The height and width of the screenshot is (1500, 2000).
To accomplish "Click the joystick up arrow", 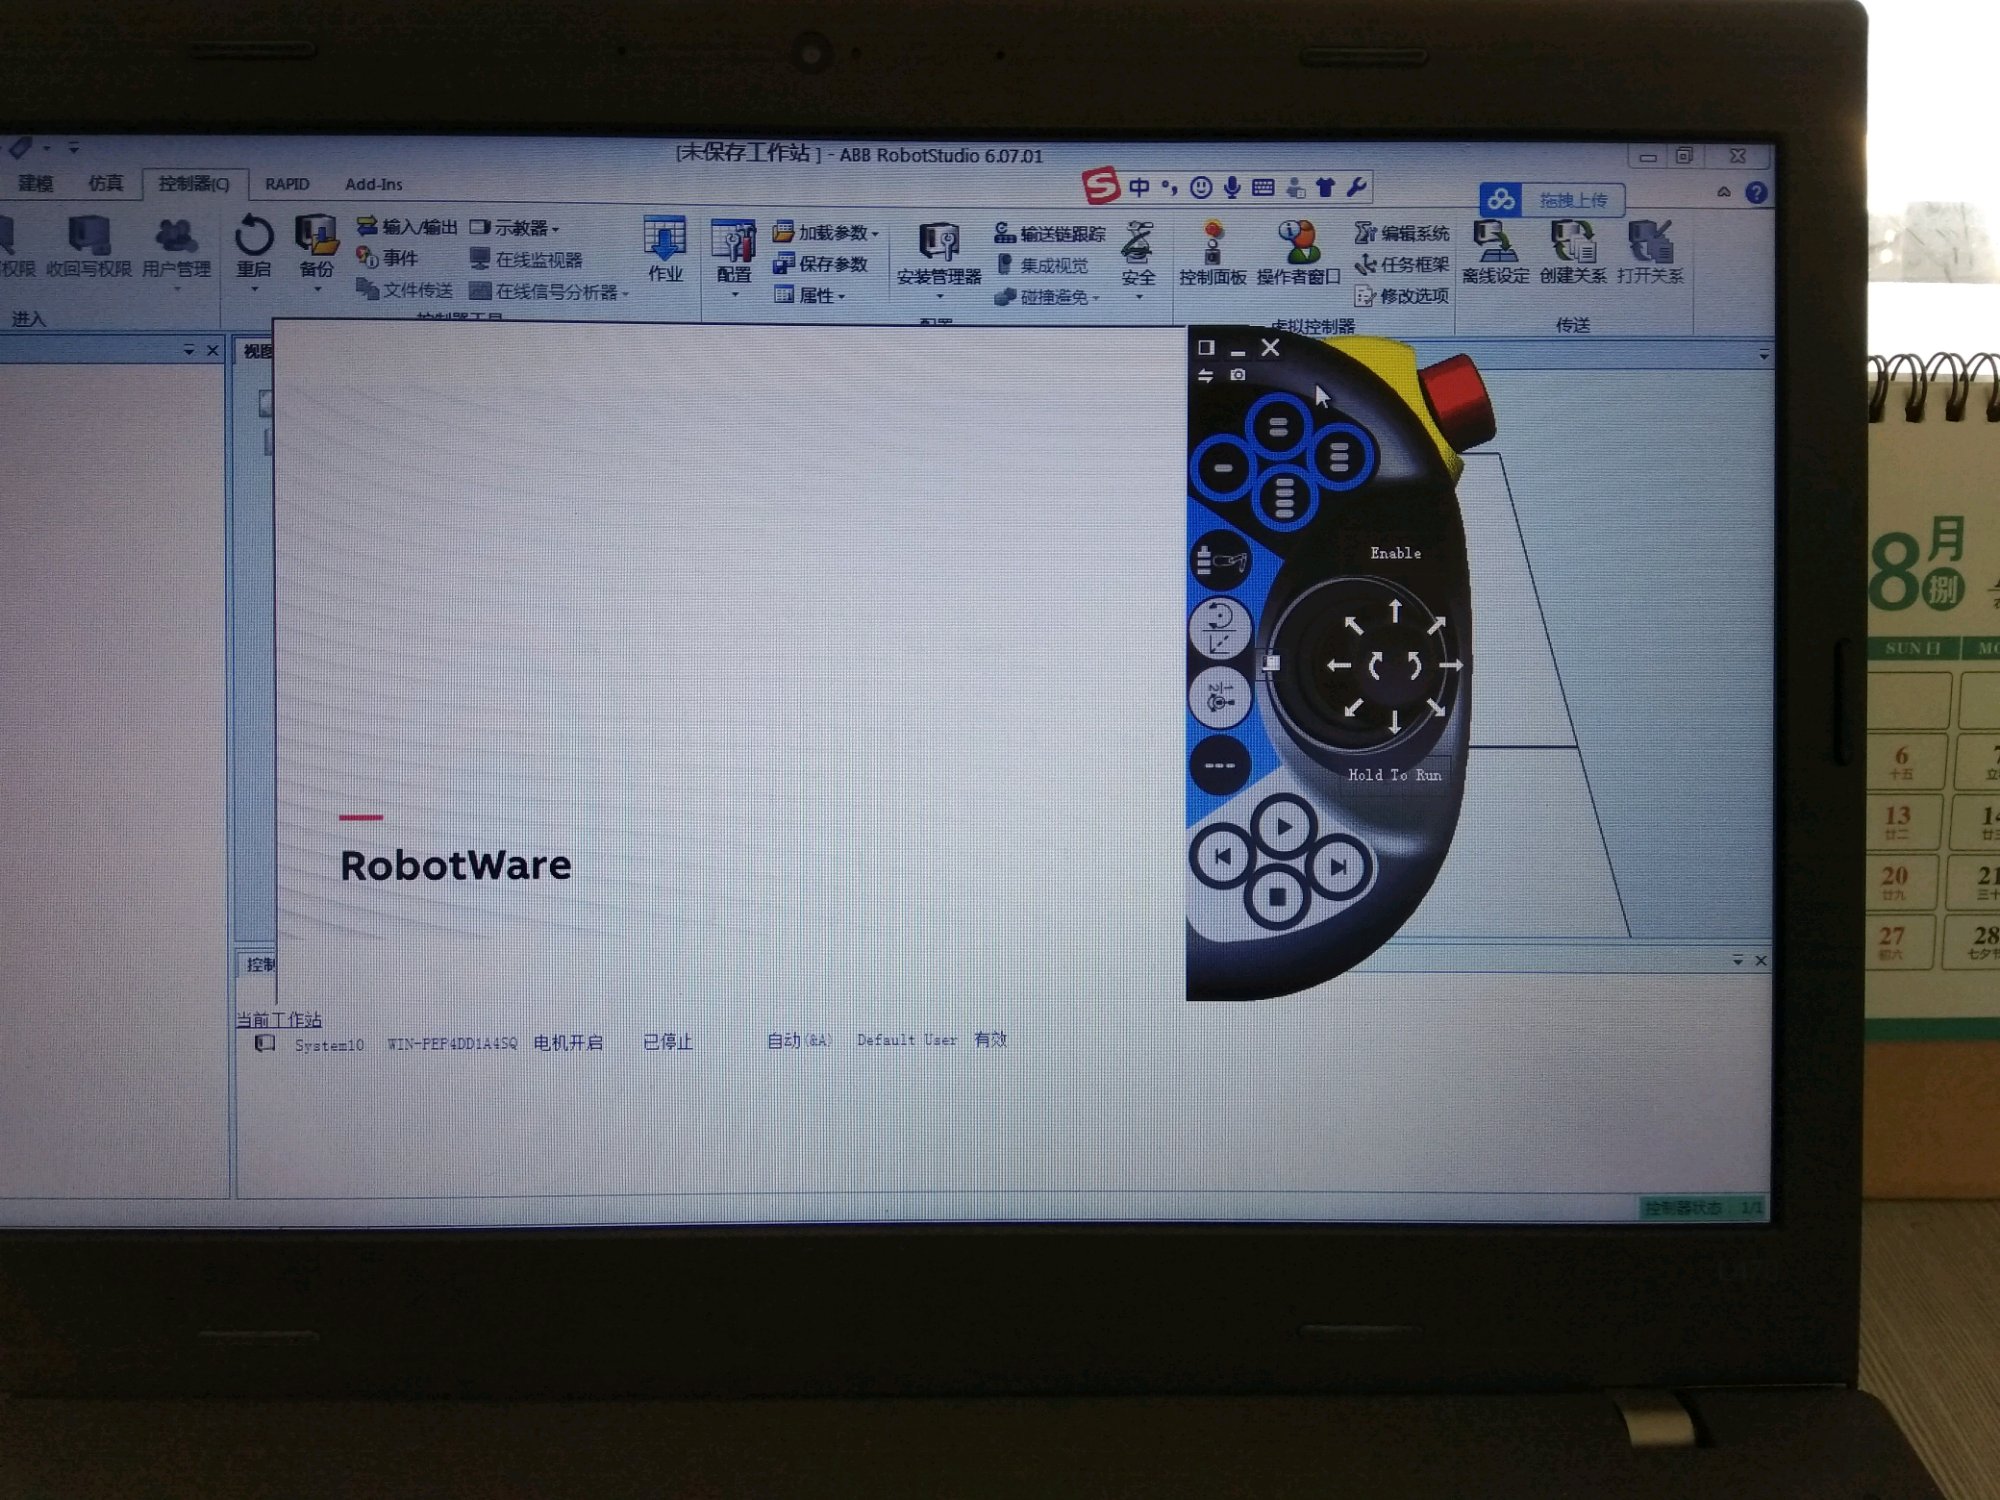I will 1395,610.
